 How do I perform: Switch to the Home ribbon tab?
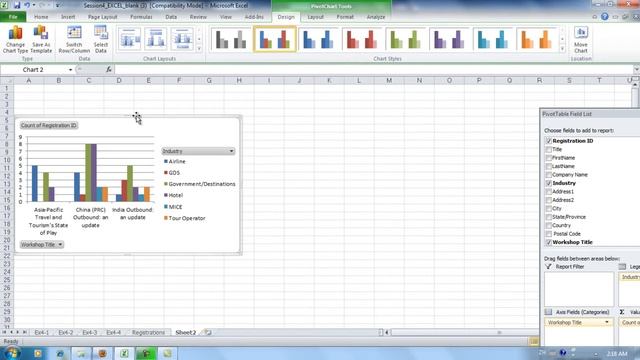[41, 17]
